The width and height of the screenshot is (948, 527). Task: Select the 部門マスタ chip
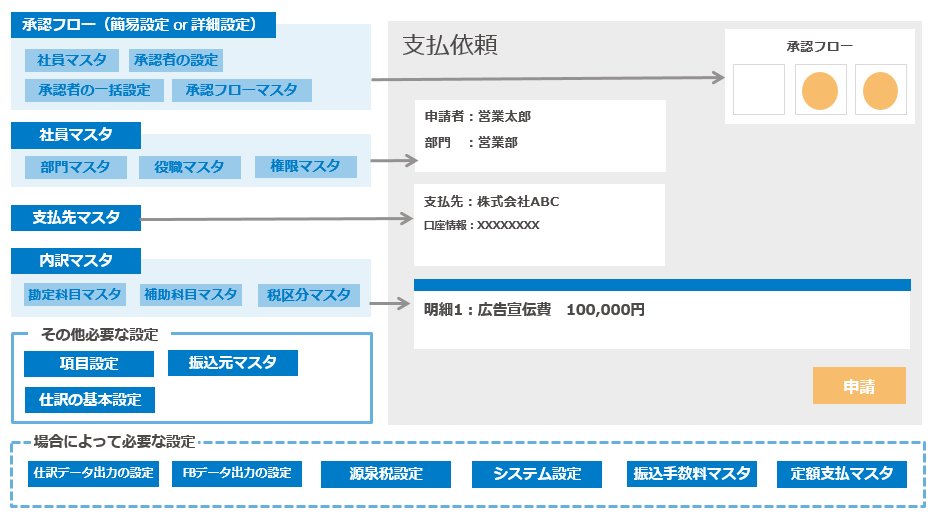tap(75, 167)
